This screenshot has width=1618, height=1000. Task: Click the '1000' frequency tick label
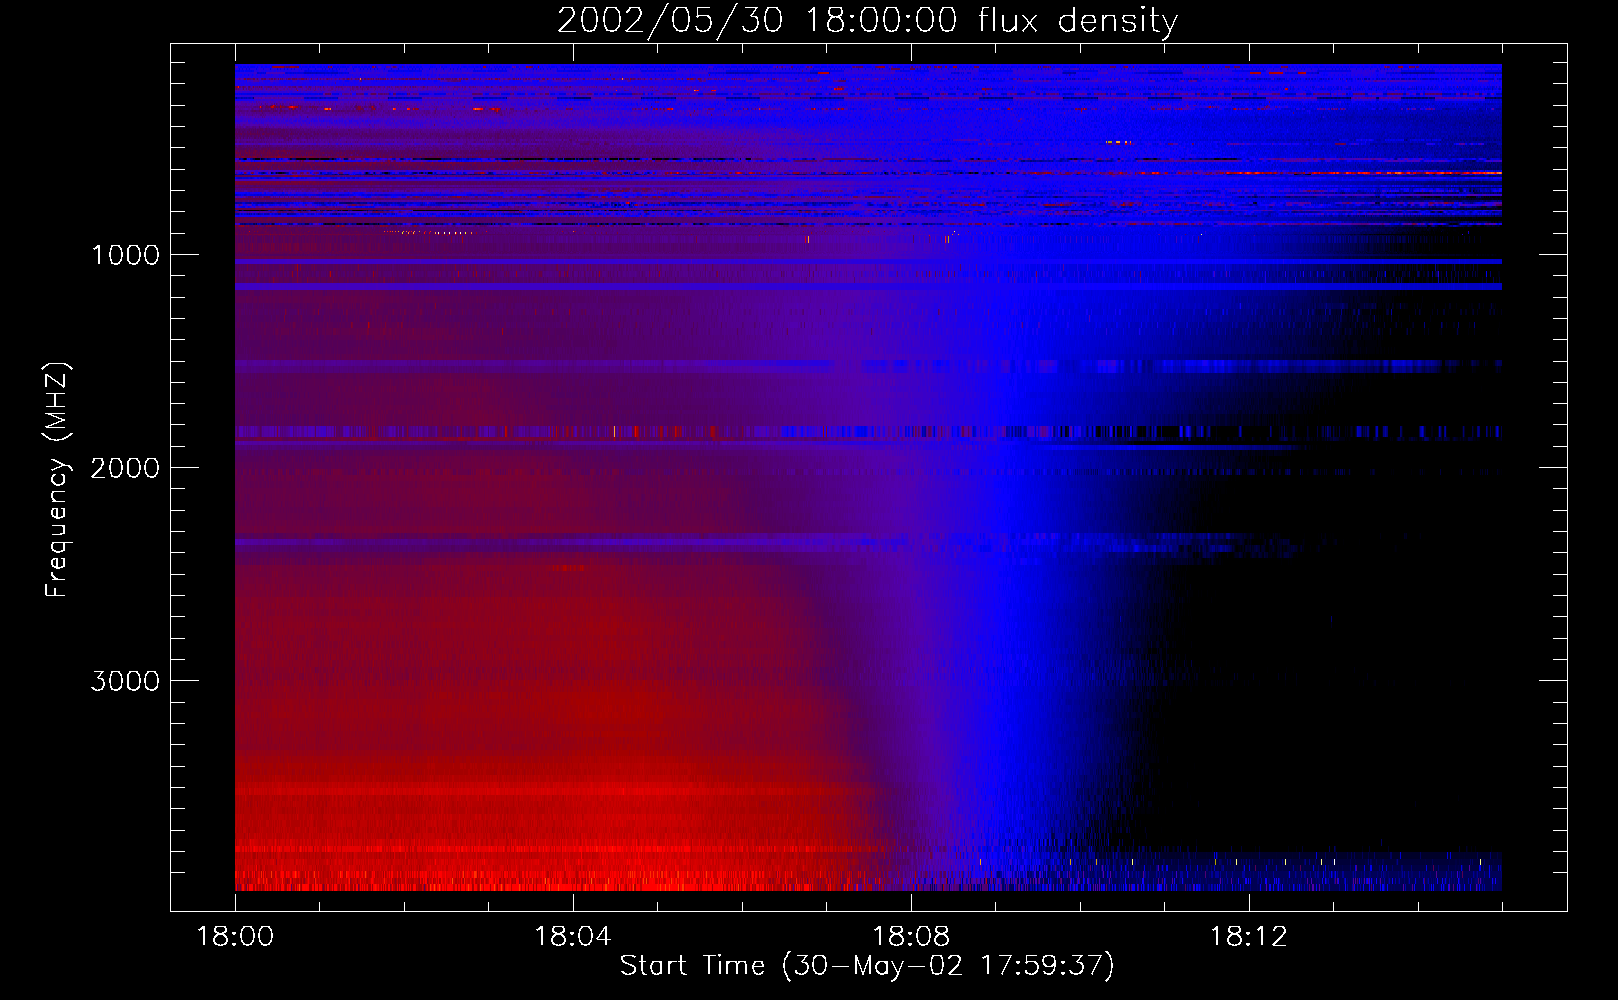[125, 255]
